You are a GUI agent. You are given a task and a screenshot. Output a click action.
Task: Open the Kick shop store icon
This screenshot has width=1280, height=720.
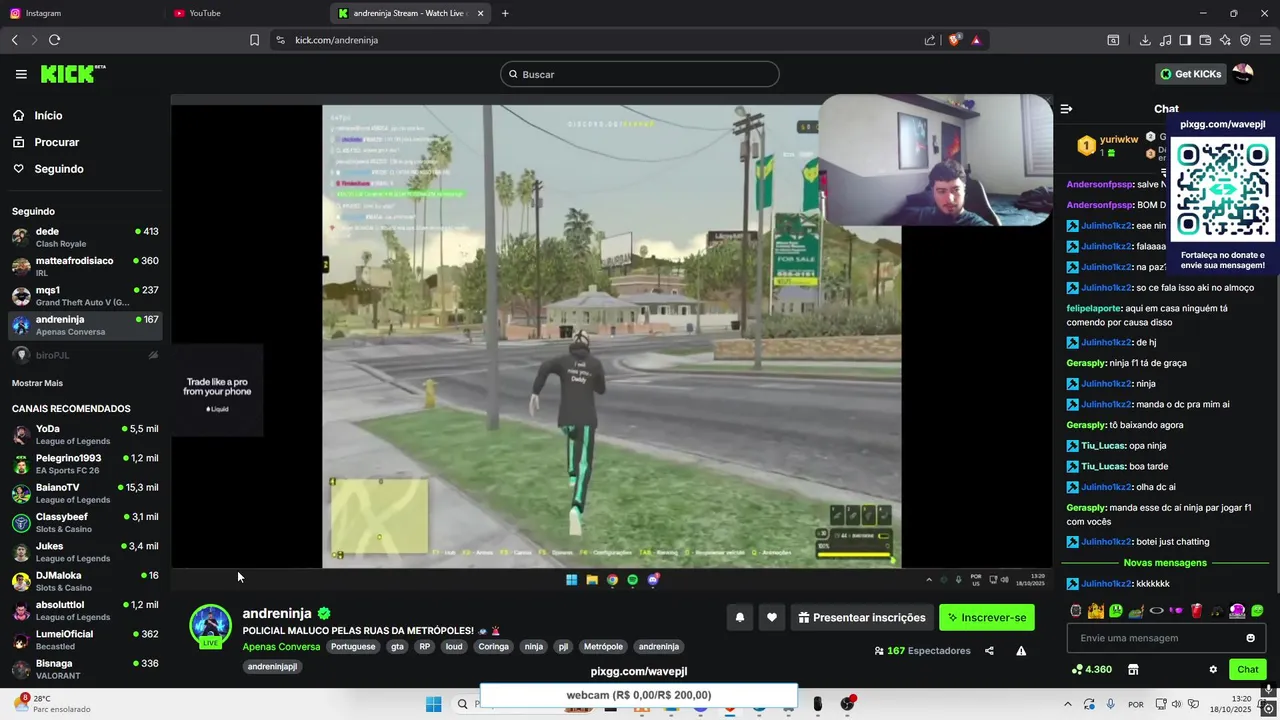(x=1133, y=670)
